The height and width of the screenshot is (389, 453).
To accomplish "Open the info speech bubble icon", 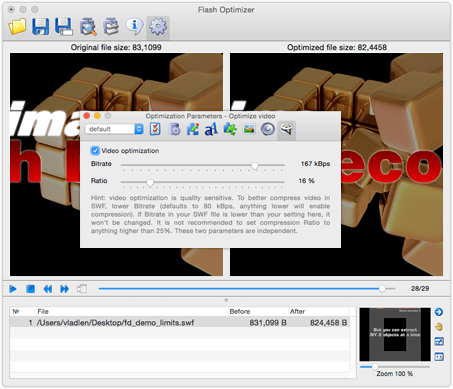I will [x=134, y=26].
